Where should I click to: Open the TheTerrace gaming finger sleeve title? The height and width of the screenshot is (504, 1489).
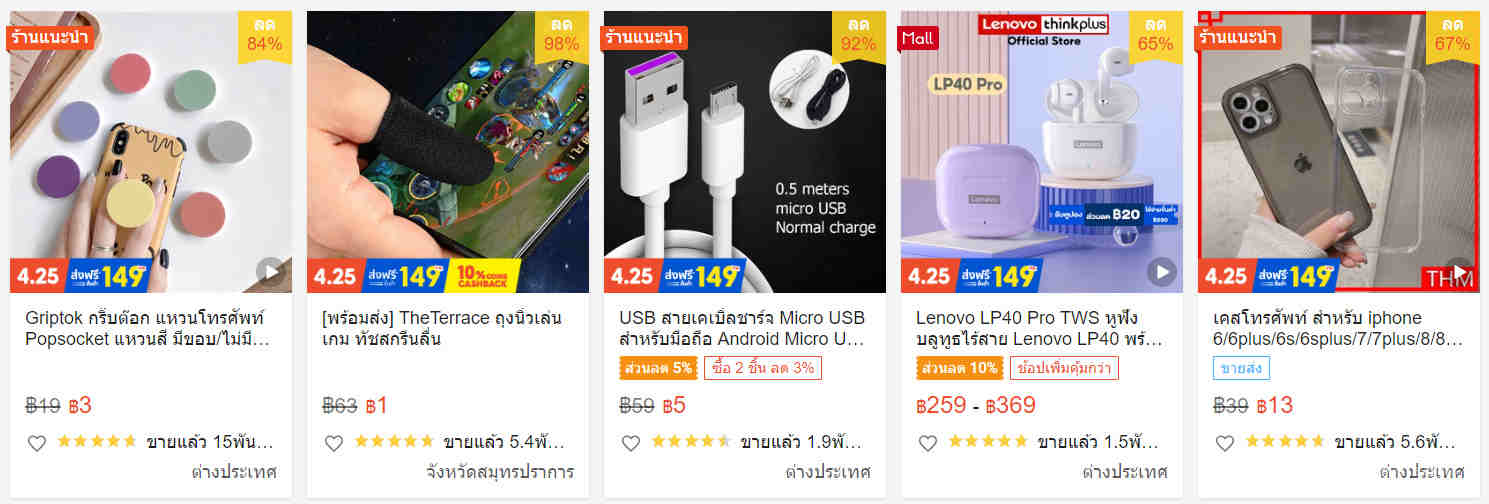442,328
